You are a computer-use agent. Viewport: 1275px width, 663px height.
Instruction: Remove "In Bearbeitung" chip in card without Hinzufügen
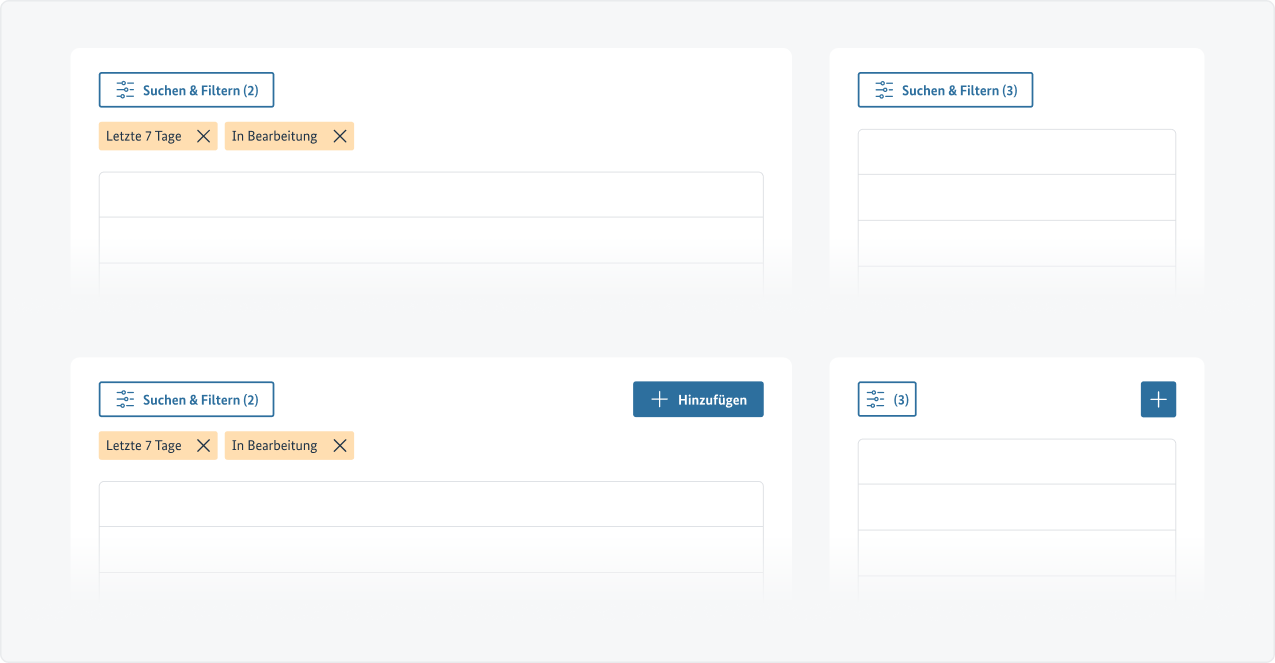coord(340,136)
